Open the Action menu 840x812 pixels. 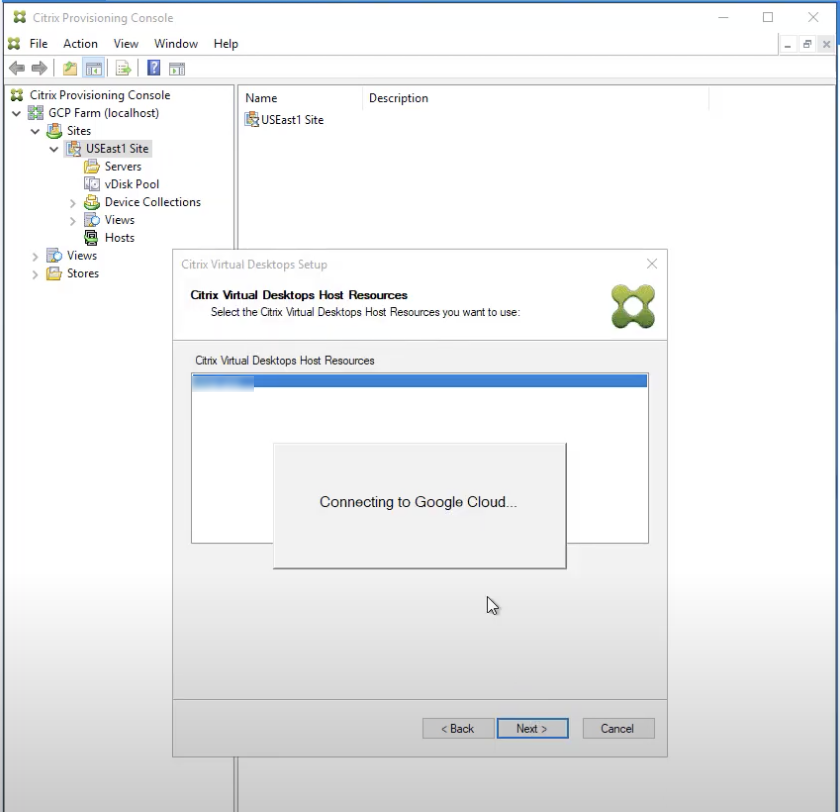click(79, 43)
